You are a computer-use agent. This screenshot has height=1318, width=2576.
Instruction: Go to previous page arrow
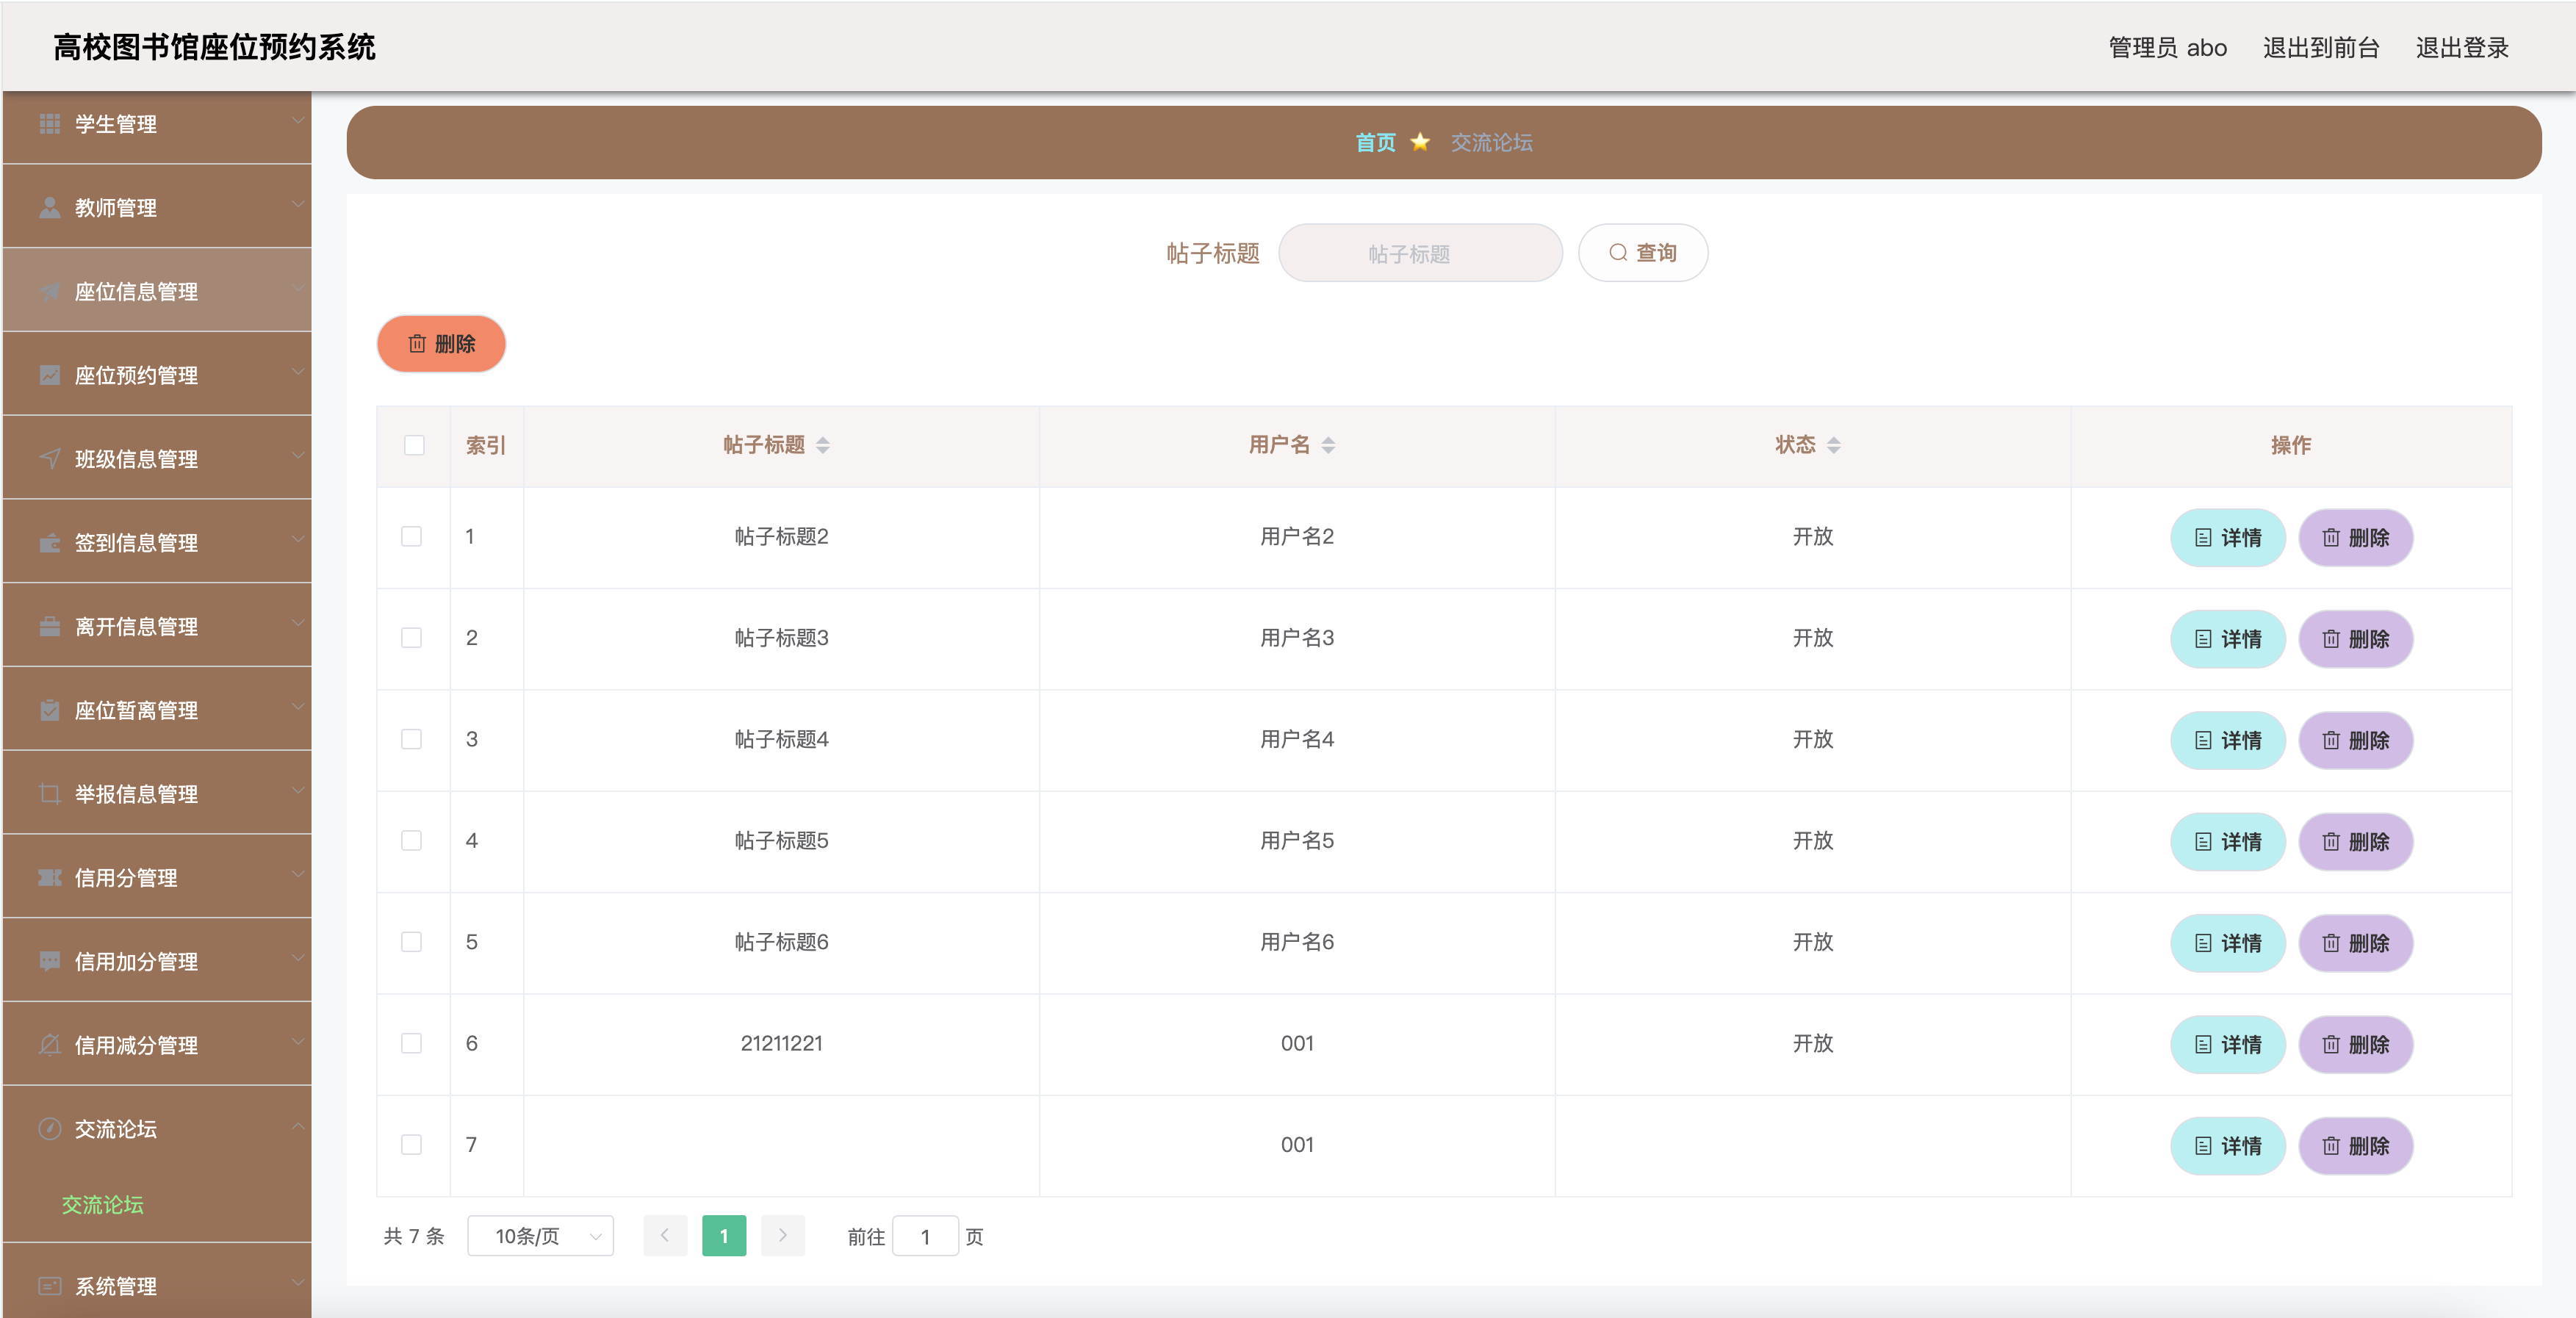point(665,1236)
